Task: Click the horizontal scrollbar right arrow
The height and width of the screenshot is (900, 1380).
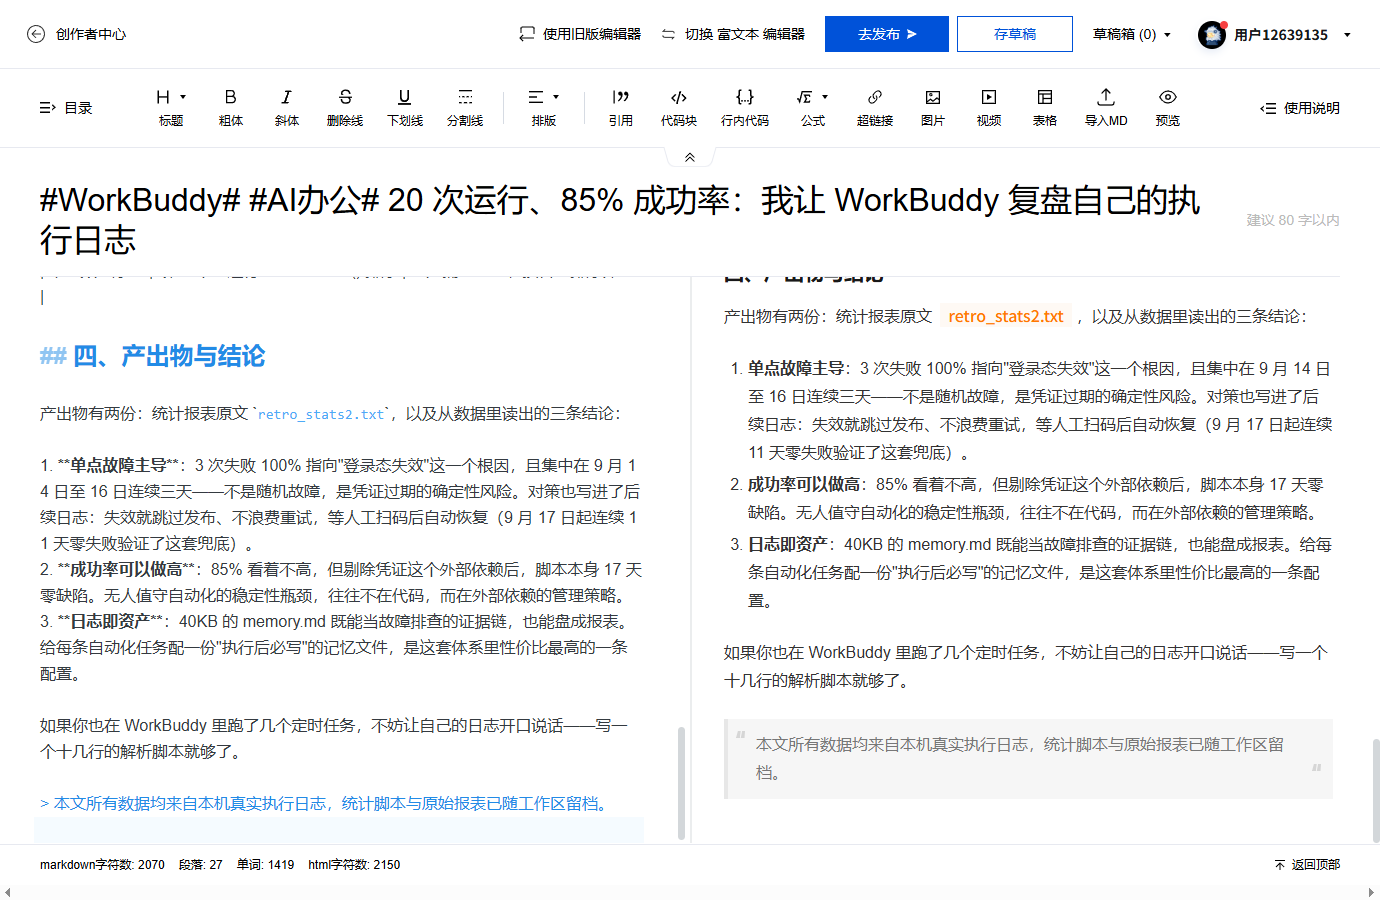Action: [1372, 892]
